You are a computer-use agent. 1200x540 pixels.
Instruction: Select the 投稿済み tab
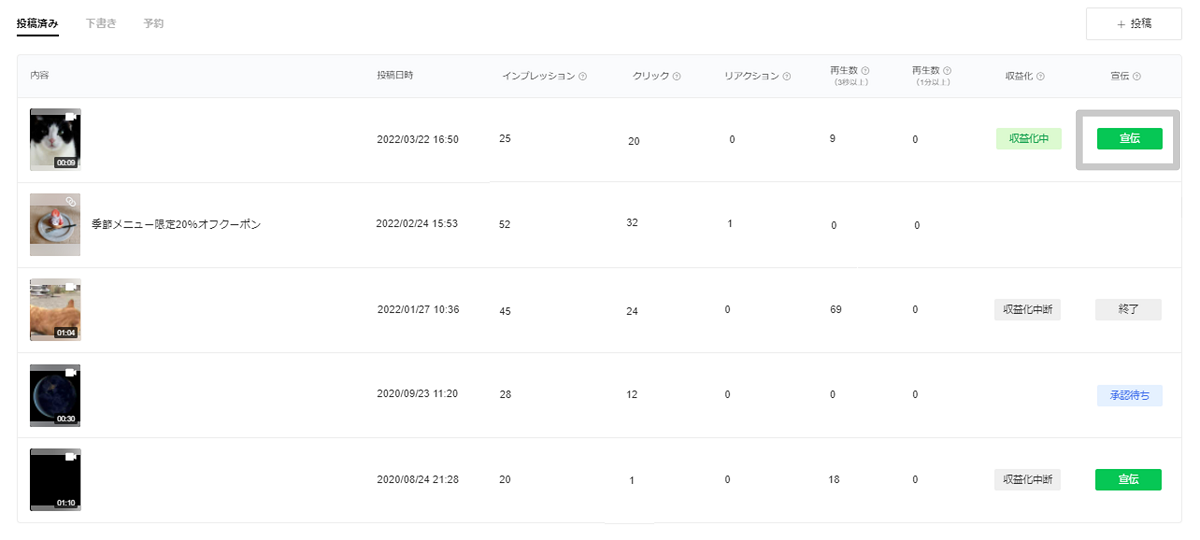tap(38, 23)
